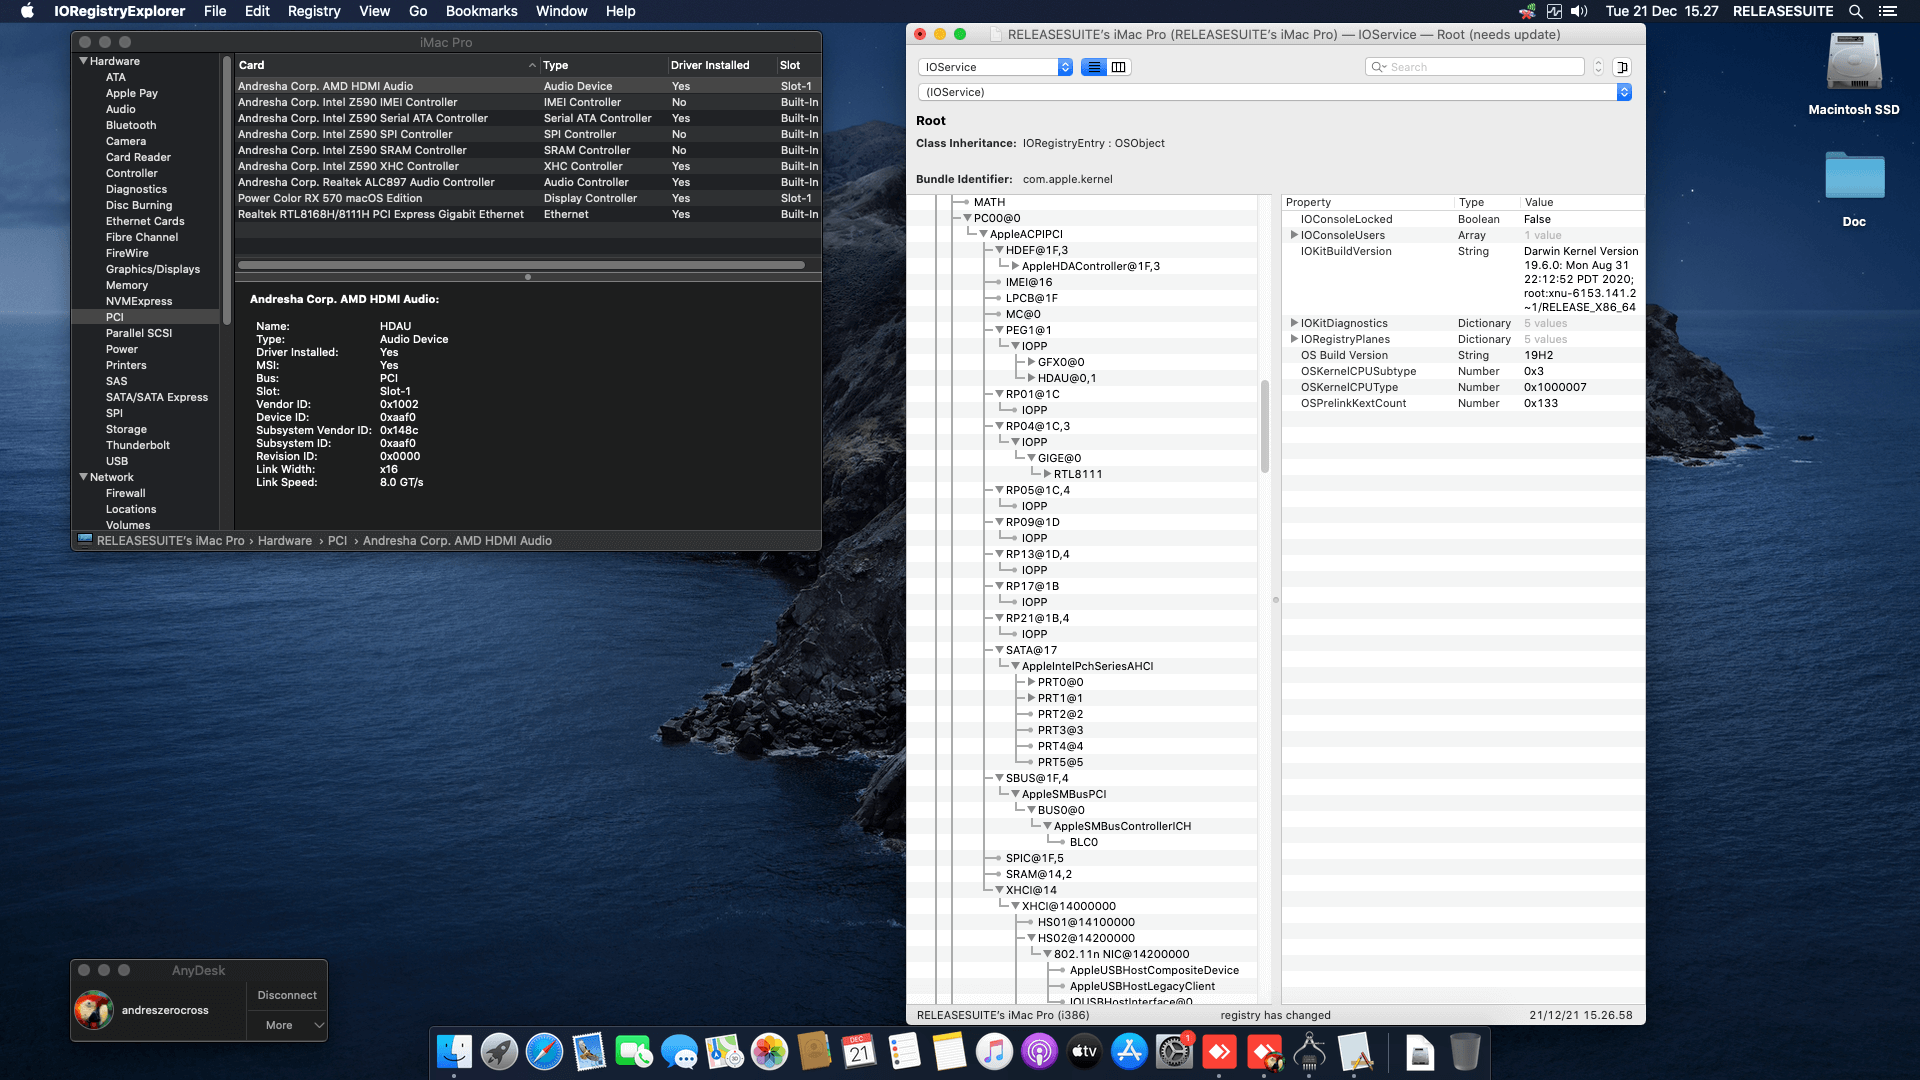This screenshot has width=1920, height=1080.
Task: Open Calendar from the Dock
Action: click(859, 1052)
